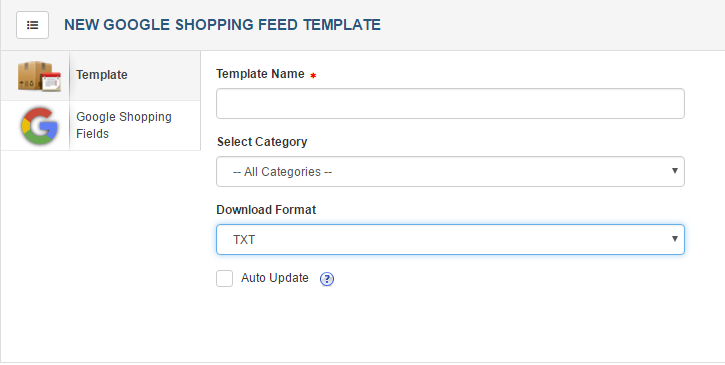Open the All Categories combo box
The width and height of the screenshot is (725, 365).
click(x=450, y=172)
